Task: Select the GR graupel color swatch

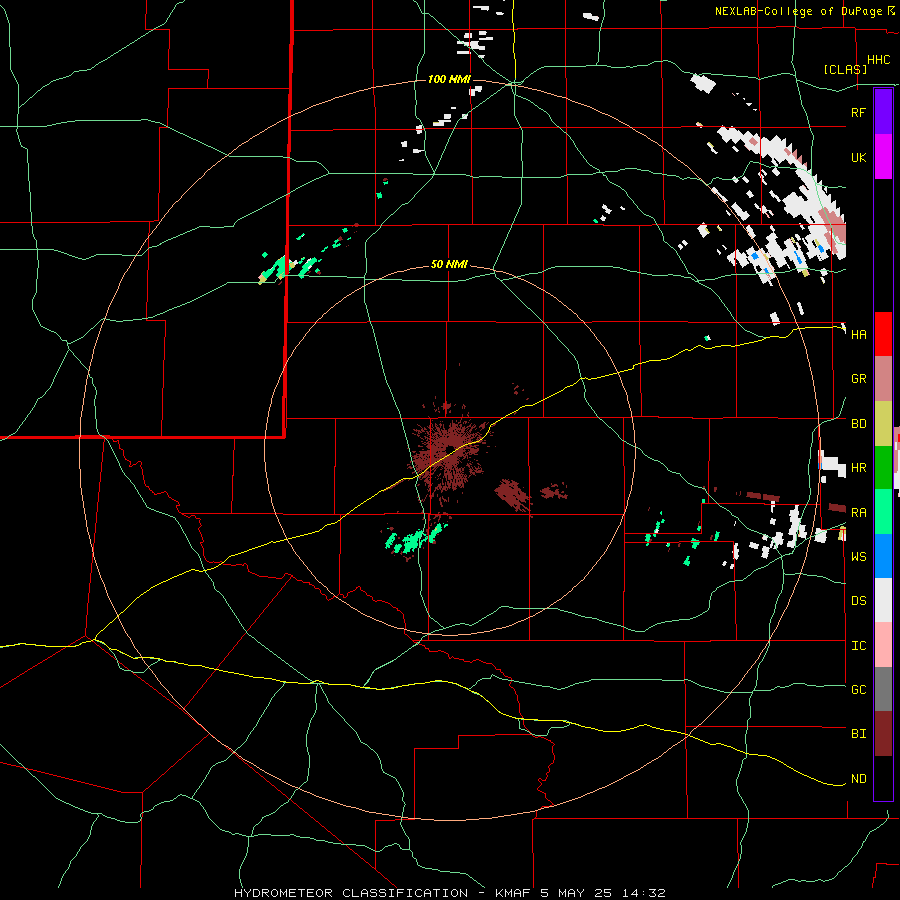Action: pyautogui.click(x=883, y=379)
